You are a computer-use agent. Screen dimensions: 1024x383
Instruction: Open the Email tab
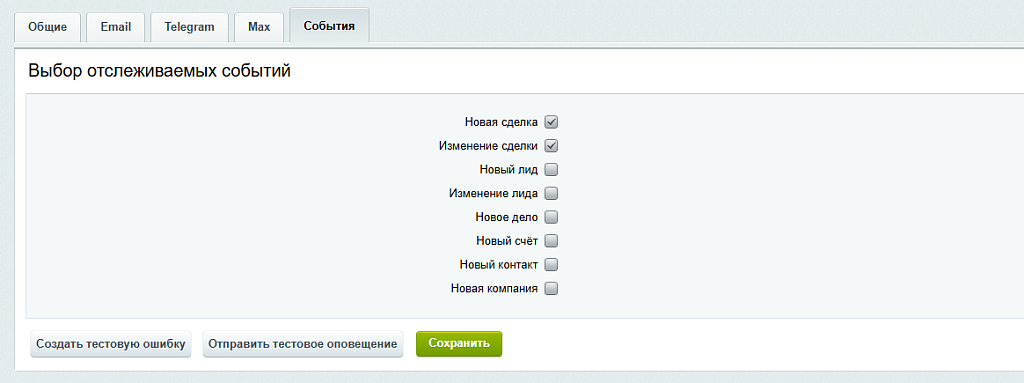coord(116,27)
